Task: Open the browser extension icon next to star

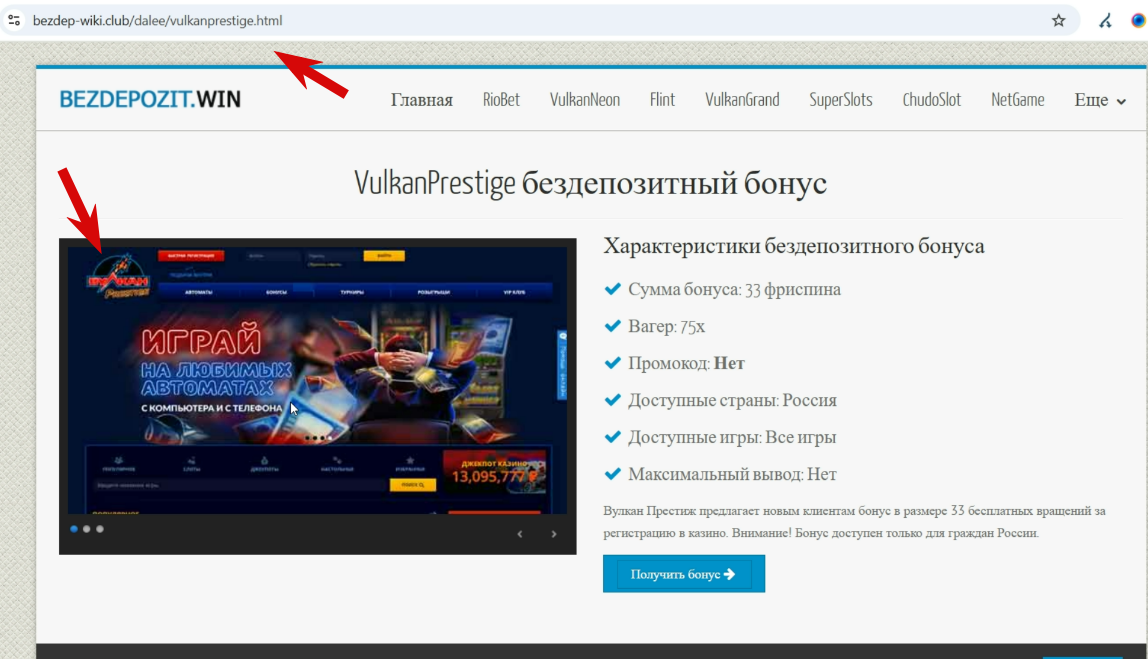Action: coord(1106,21)
